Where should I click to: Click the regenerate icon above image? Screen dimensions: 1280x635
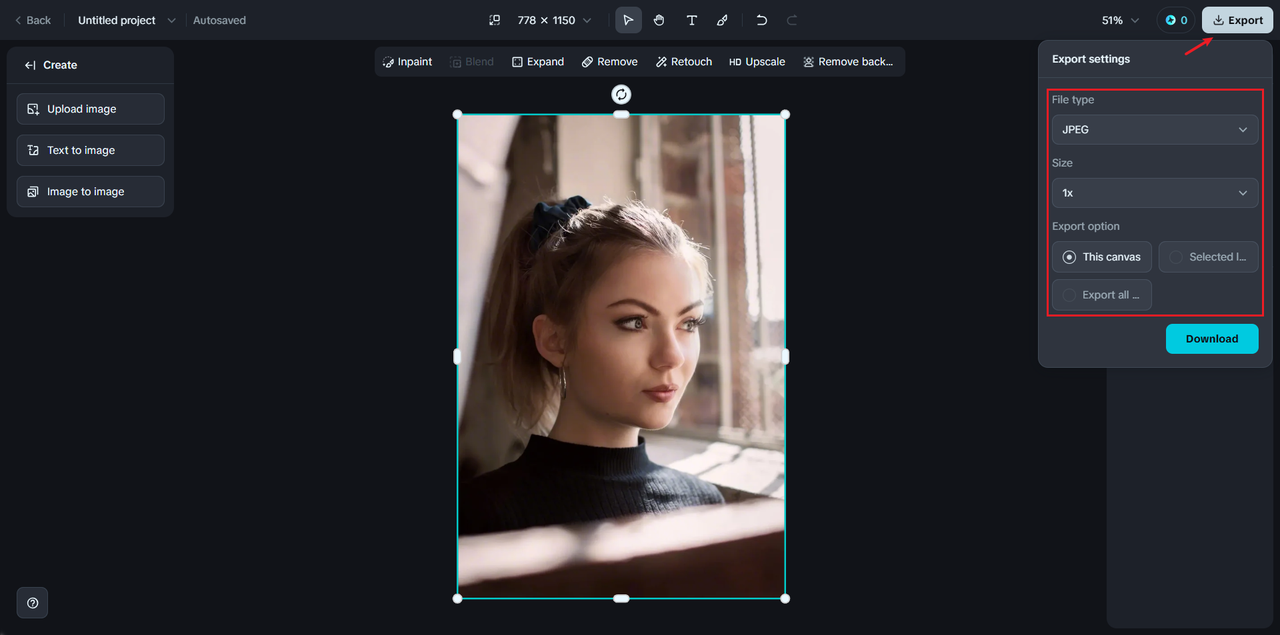click(621, 94)
